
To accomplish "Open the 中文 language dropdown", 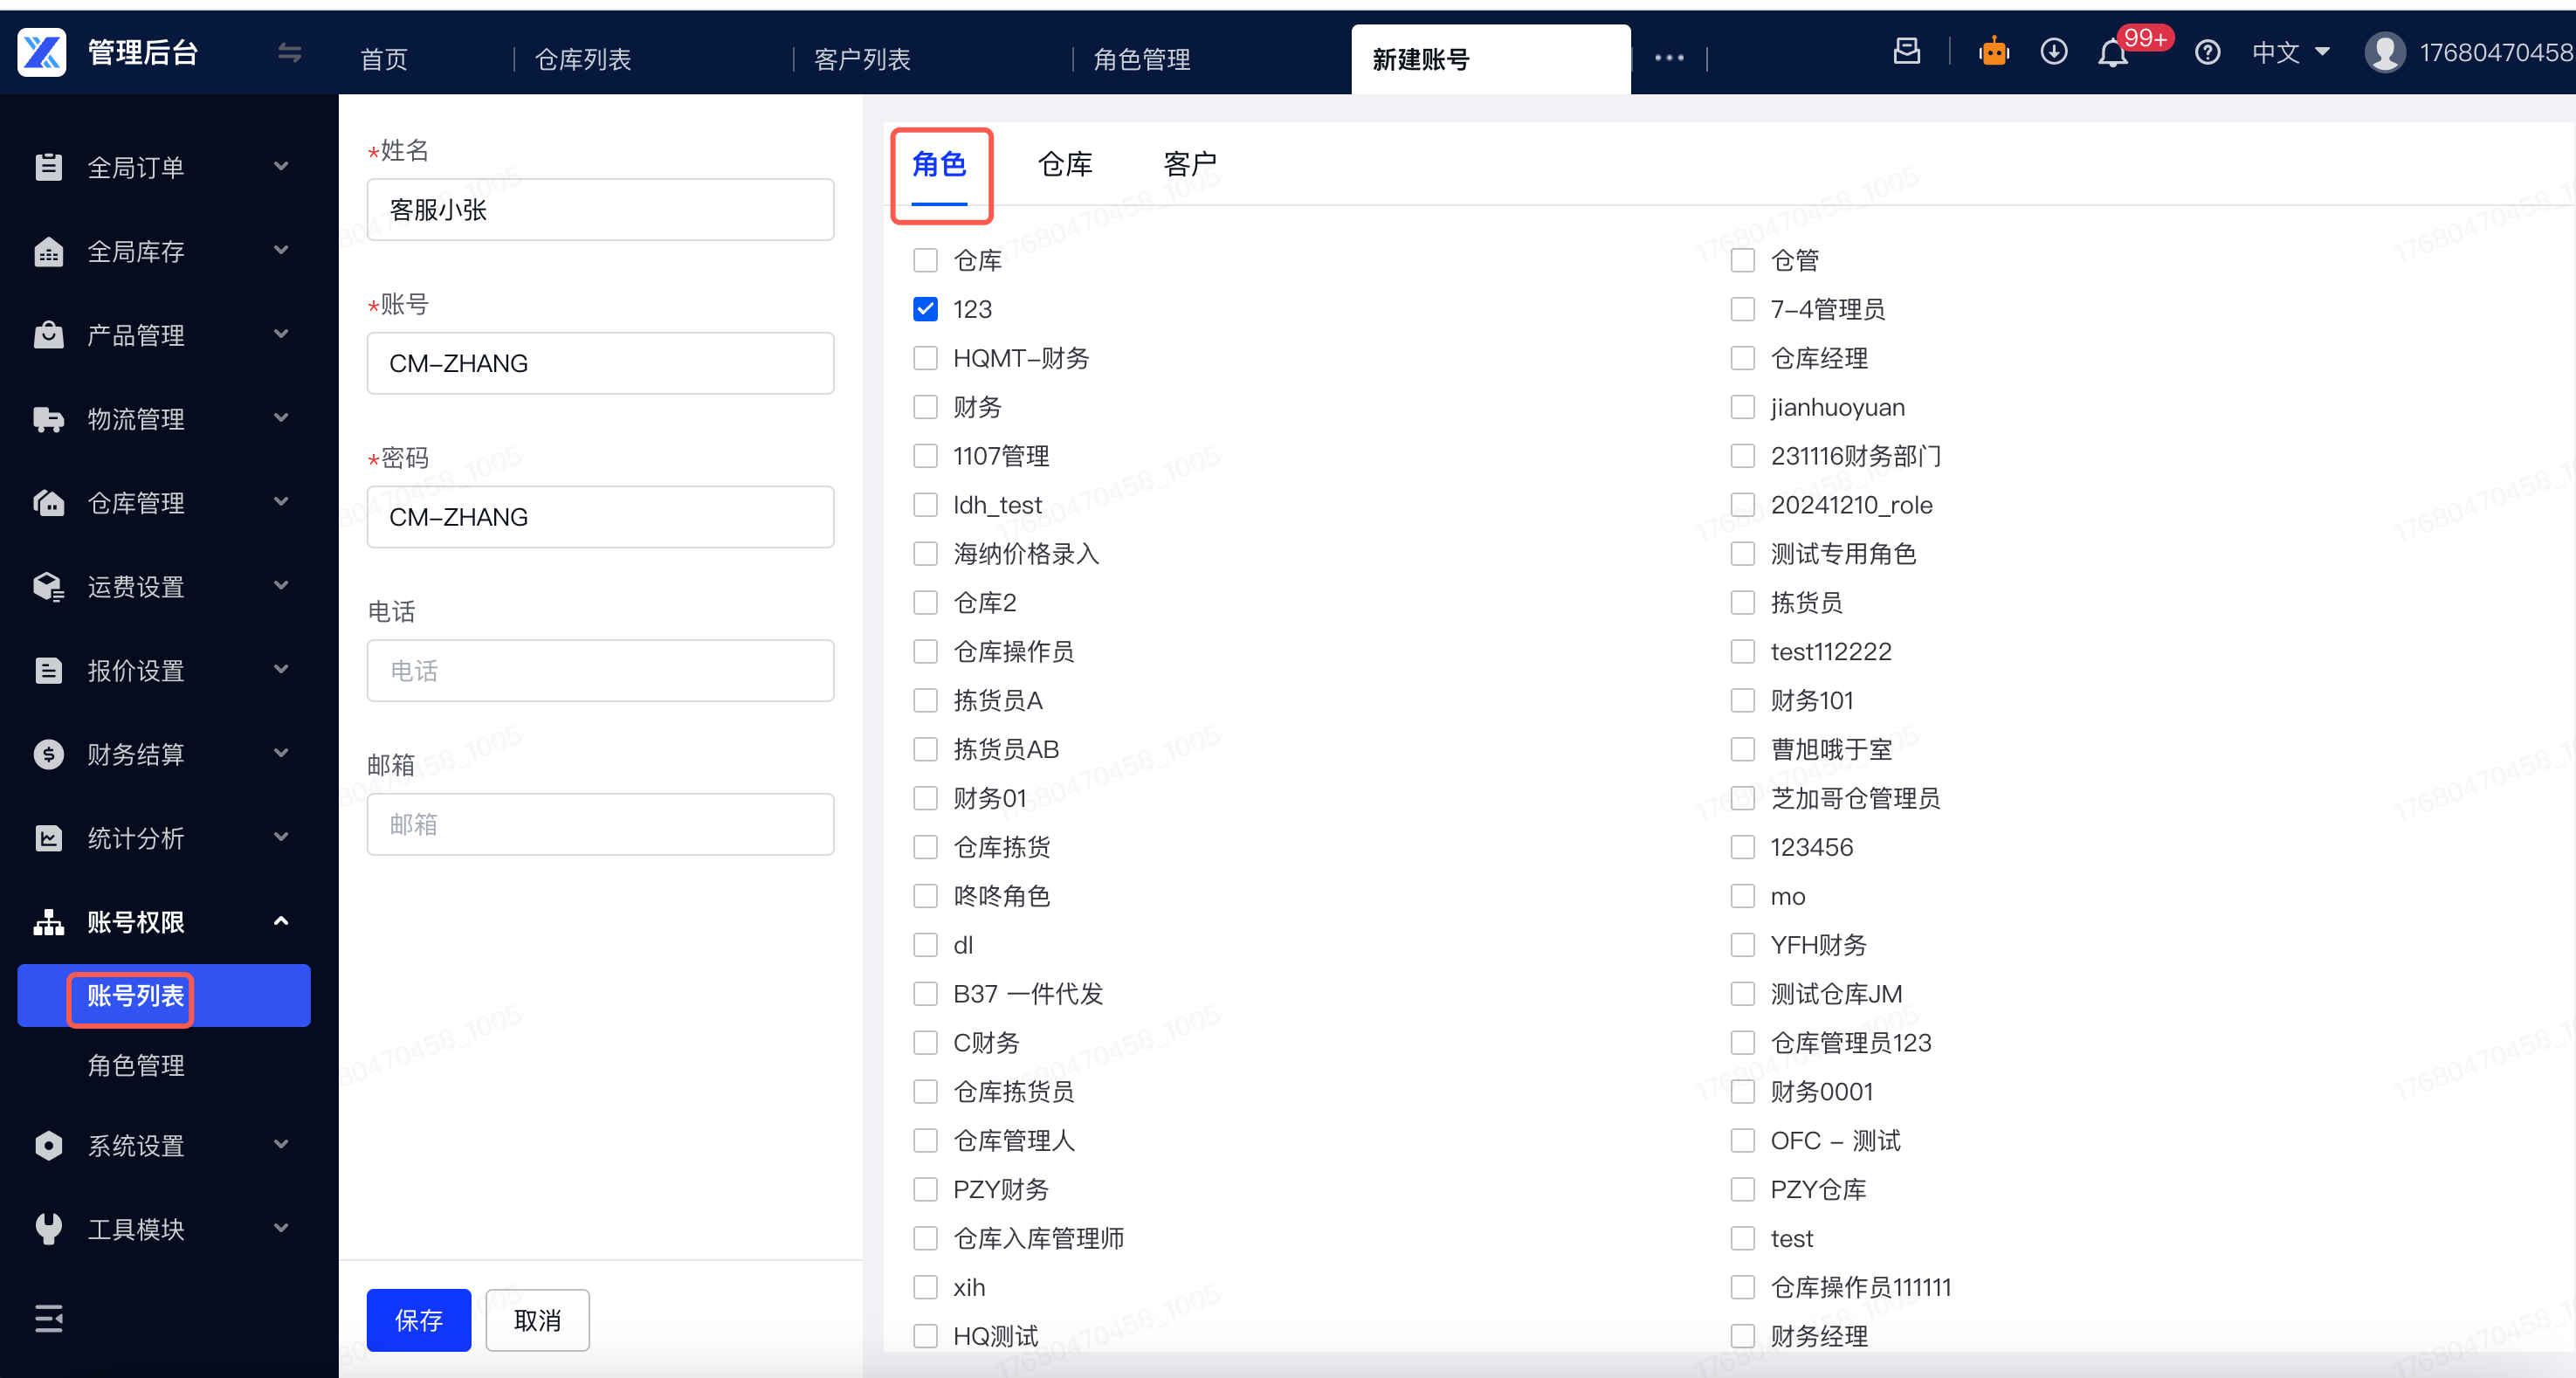I will pyautogui.click(x=2290, y=52).
